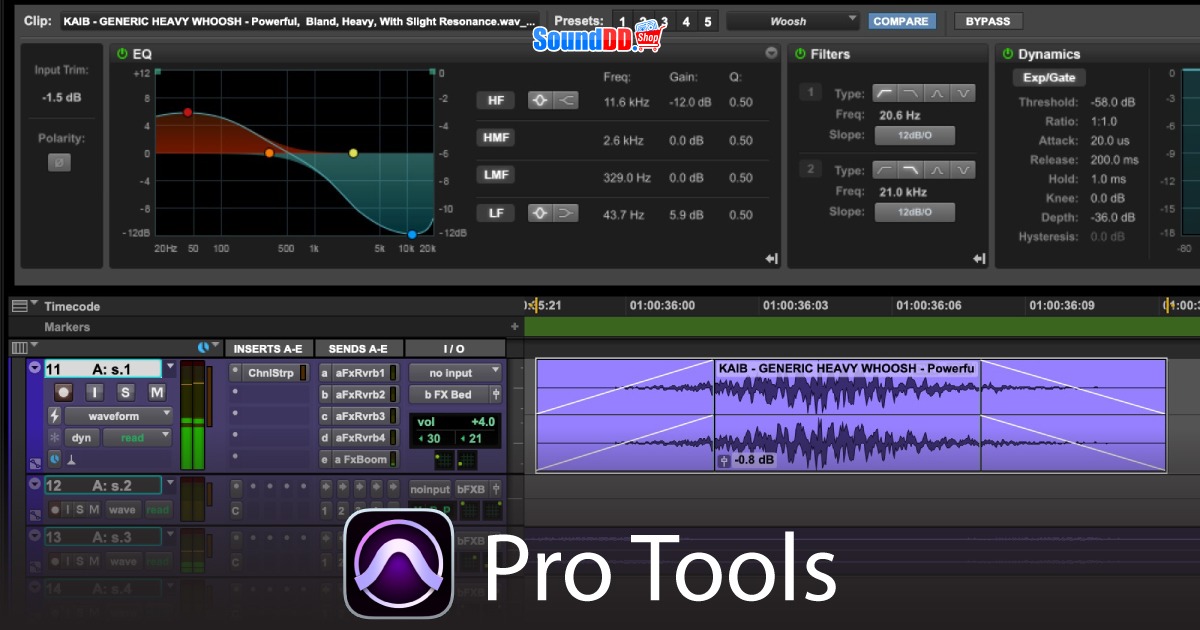Select preset slot 5
This screenshot has width=1200, height=630.
[x=707, y=21]
